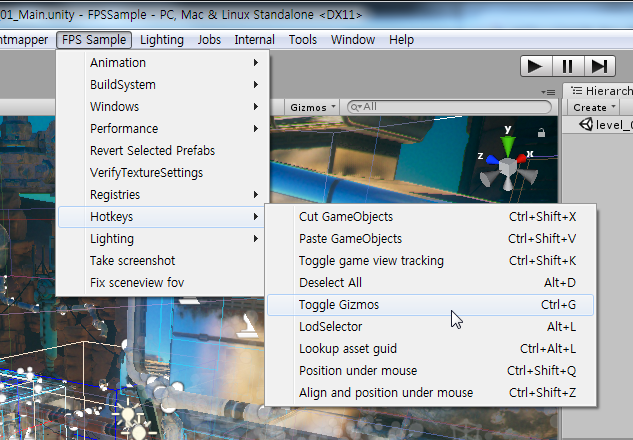Choose Toggle Gizmos
This screenshot has height=440, width=633.
[430, 305]
